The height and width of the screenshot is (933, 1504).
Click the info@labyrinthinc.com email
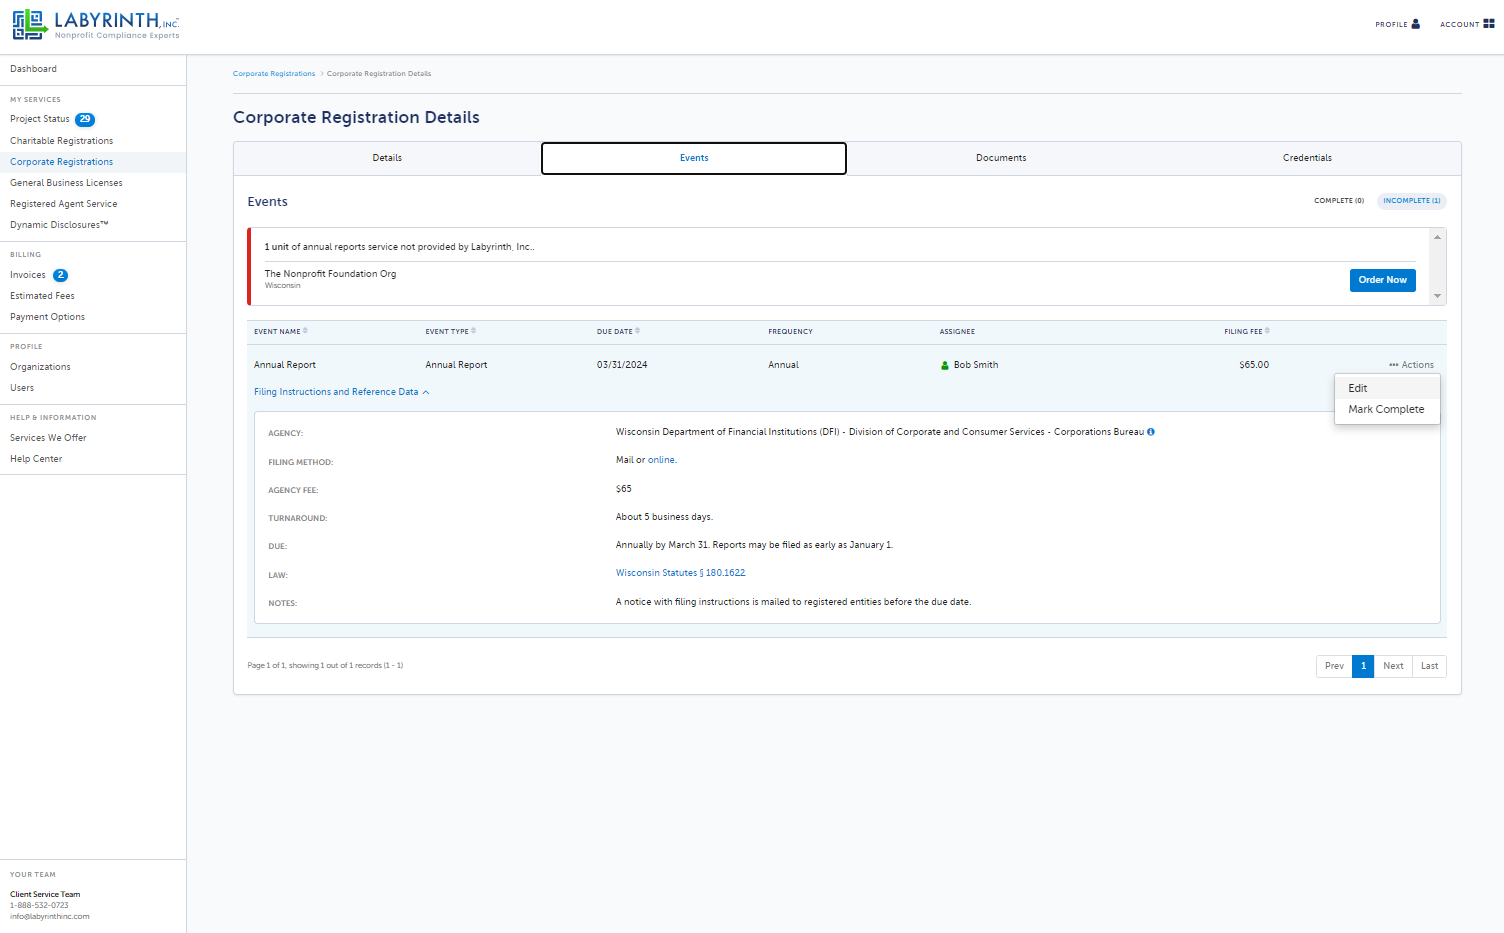coord(50,917)
